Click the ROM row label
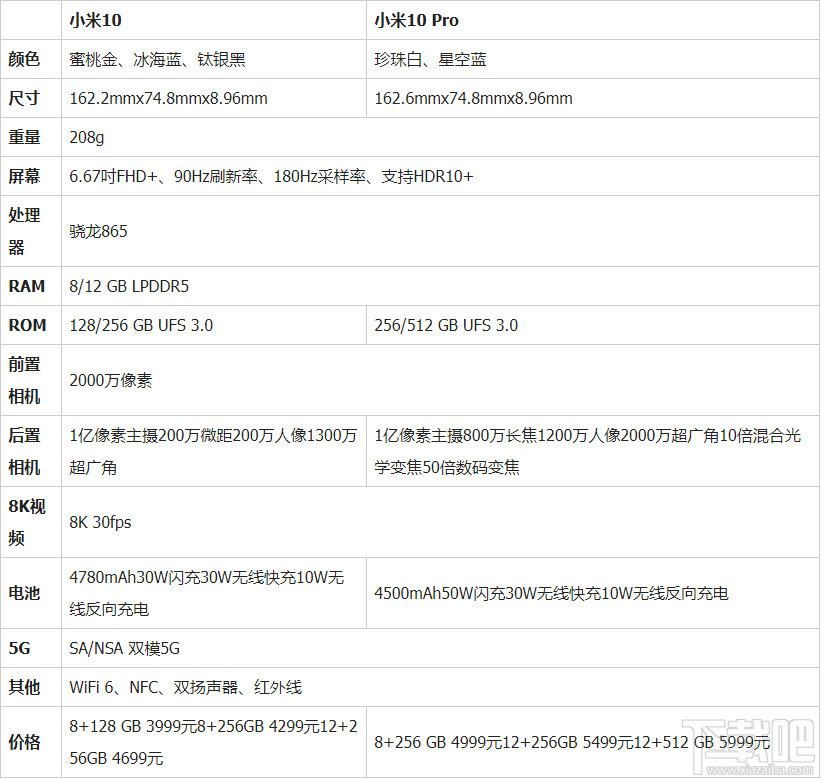Viewport: 822px width, 780px height. coord(30,325)
